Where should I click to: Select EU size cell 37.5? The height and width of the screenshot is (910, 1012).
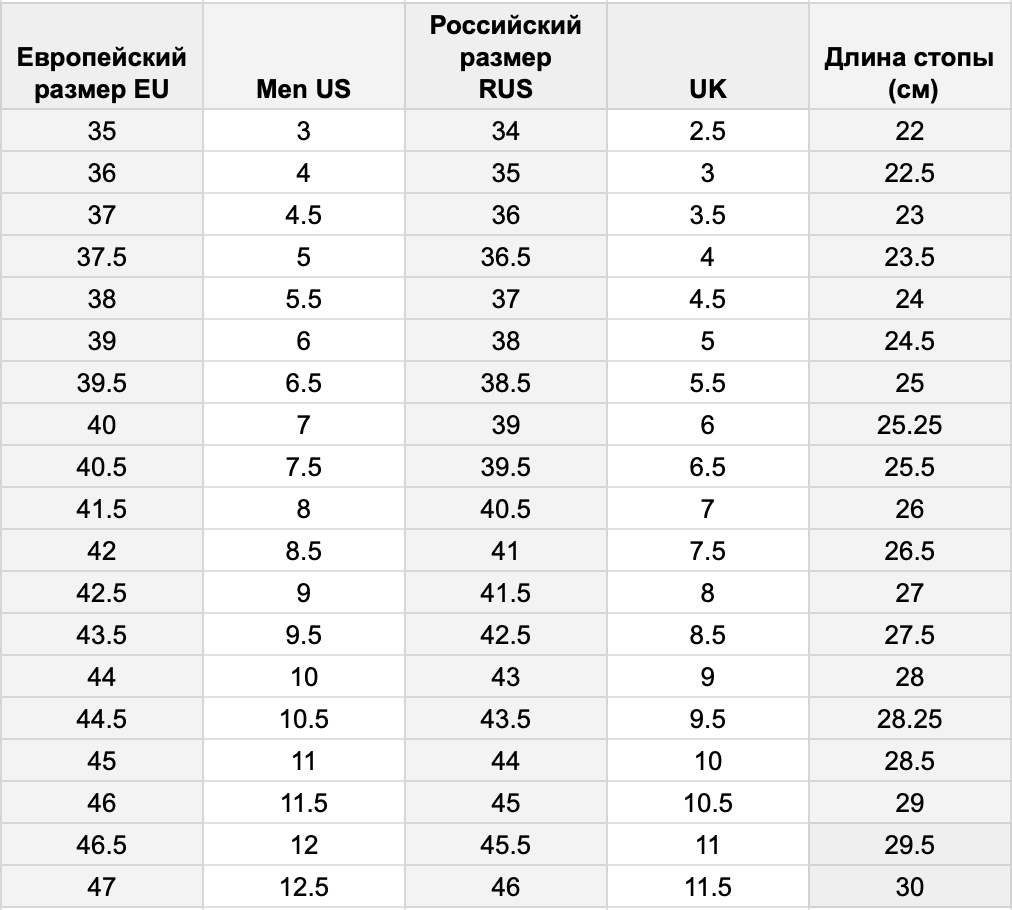click(x=102, y=257)
